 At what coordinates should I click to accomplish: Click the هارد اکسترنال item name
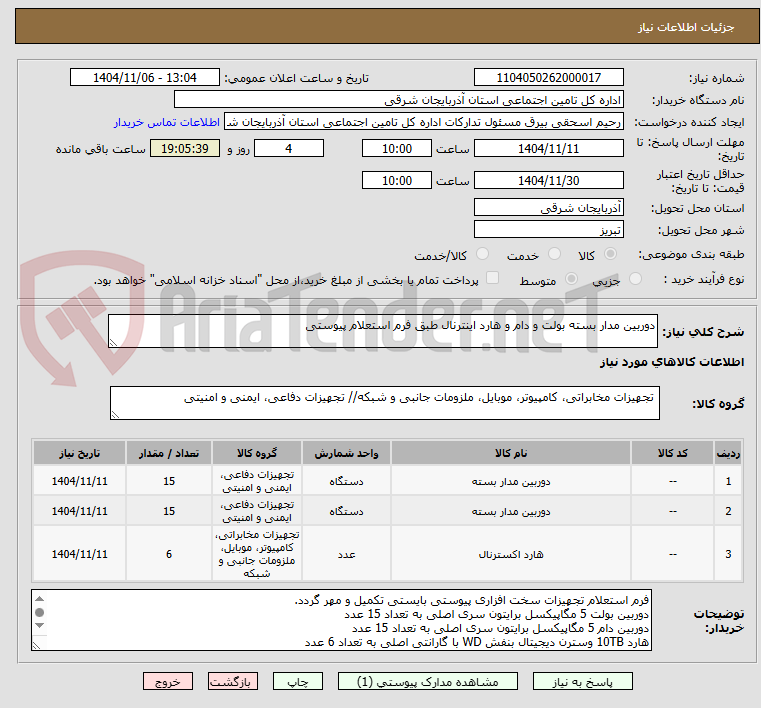click(511, 554)
